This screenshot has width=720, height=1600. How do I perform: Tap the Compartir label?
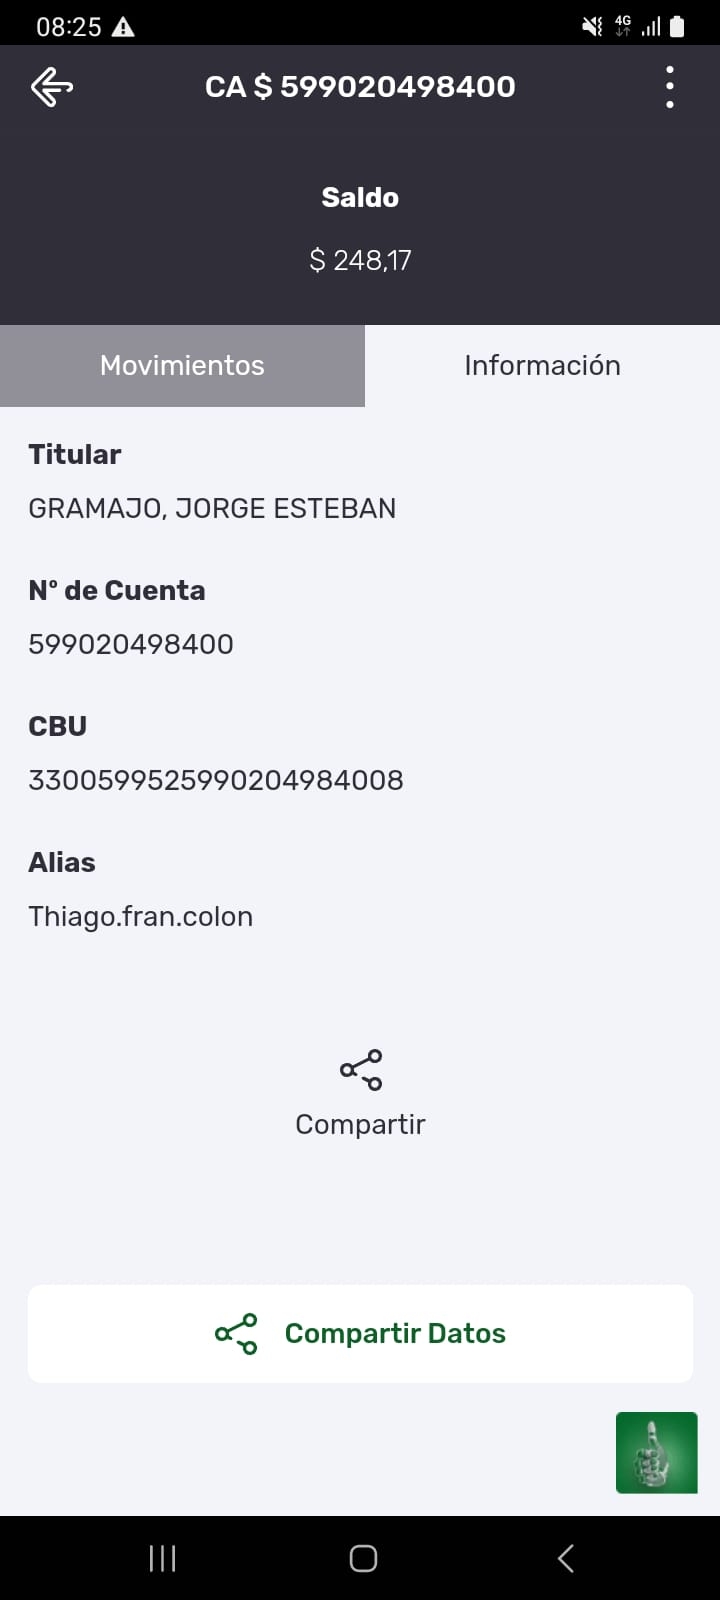click(x=360, y=1124)
